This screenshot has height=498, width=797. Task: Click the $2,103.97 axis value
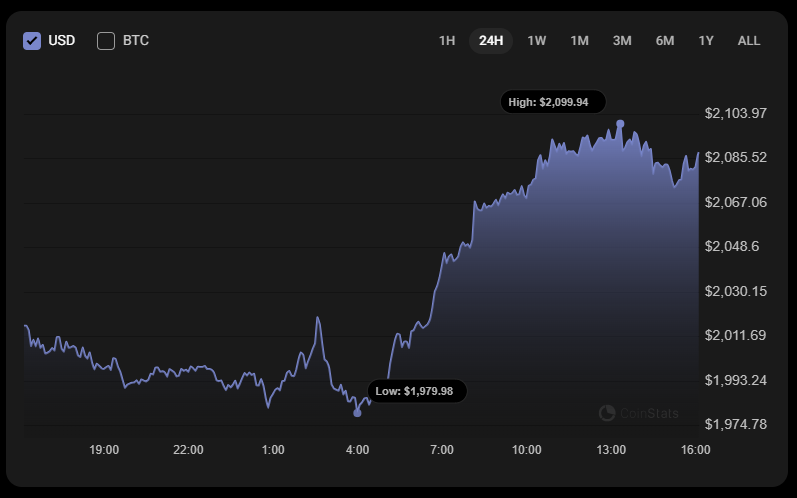coord(735,113)
